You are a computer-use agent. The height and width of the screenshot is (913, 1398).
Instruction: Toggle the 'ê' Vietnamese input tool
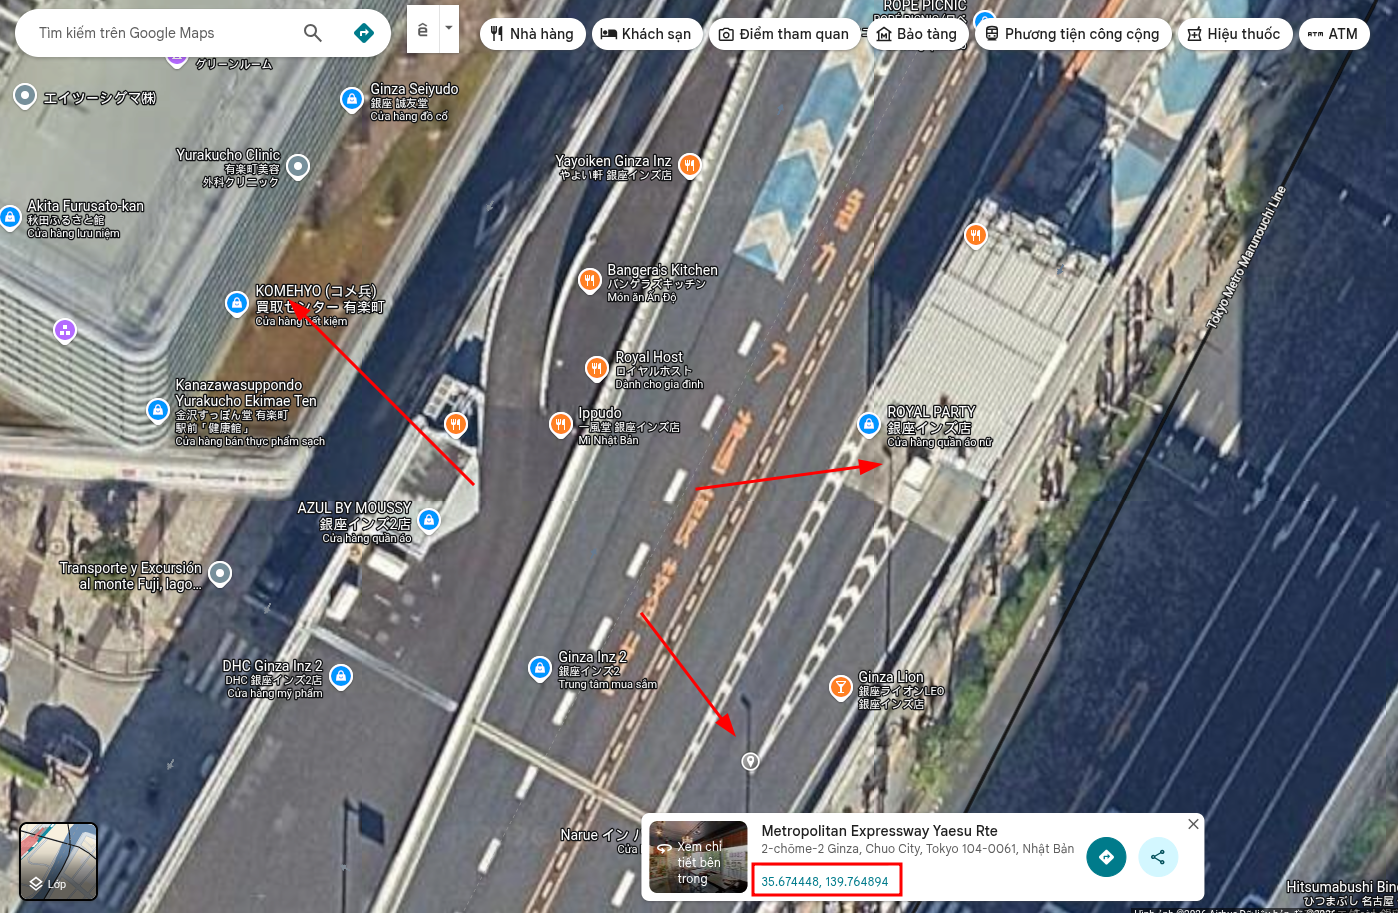[423, 30]
